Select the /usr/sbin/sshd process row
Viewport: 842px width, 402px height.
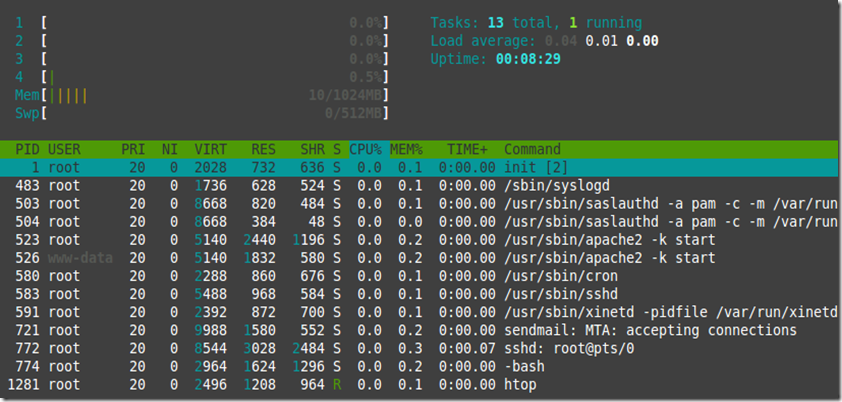(x=419, y=294)
